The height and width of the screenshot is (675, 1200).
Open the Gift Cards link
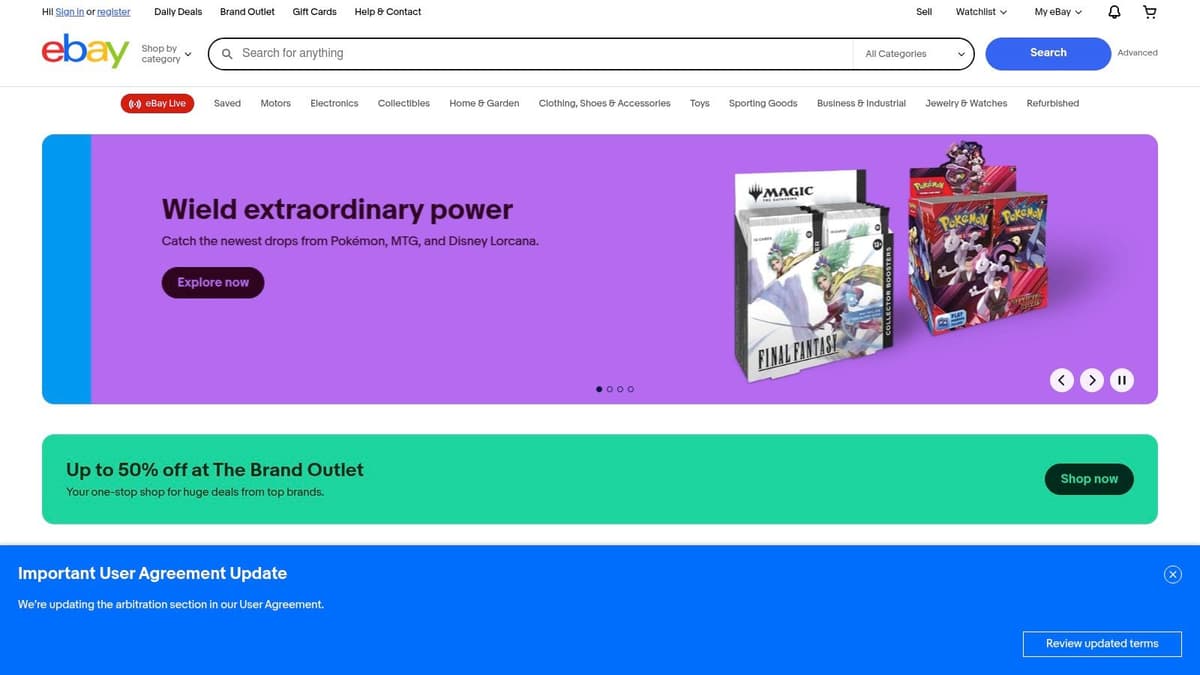pos(314,12)
